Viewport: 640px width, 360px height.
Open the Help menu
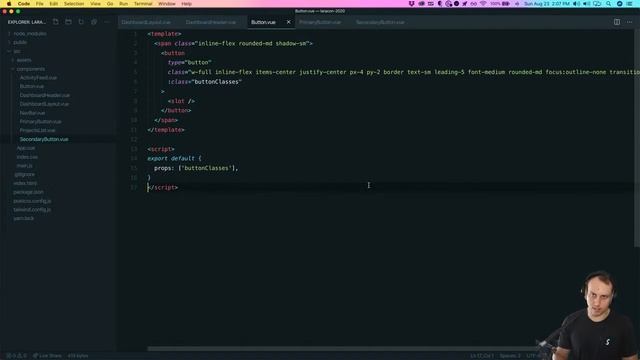tap(187, 4)
